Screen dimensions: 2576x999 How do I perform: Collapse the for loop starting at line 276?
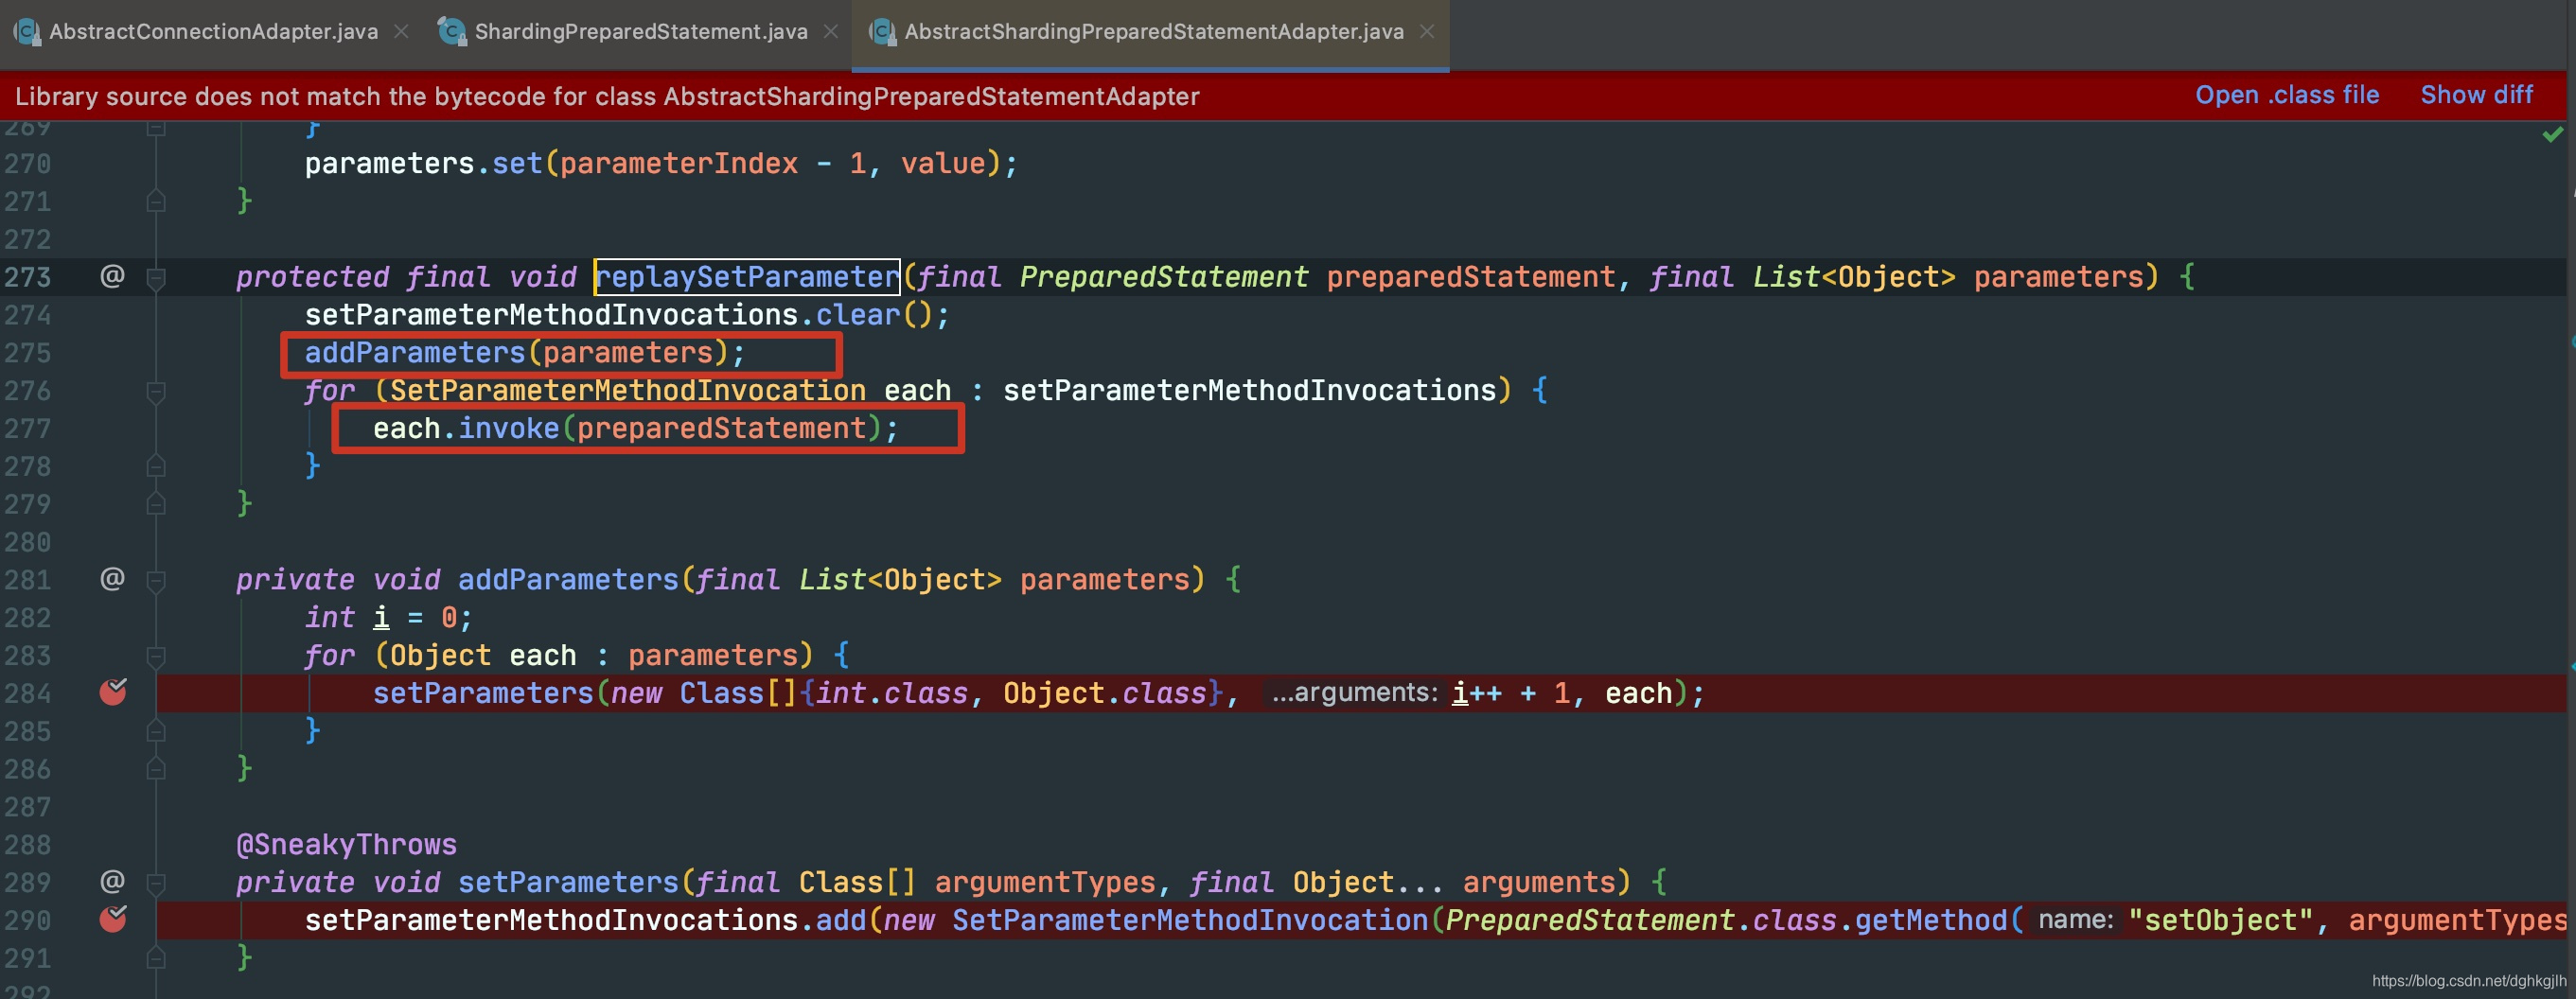tap(156, 391)
